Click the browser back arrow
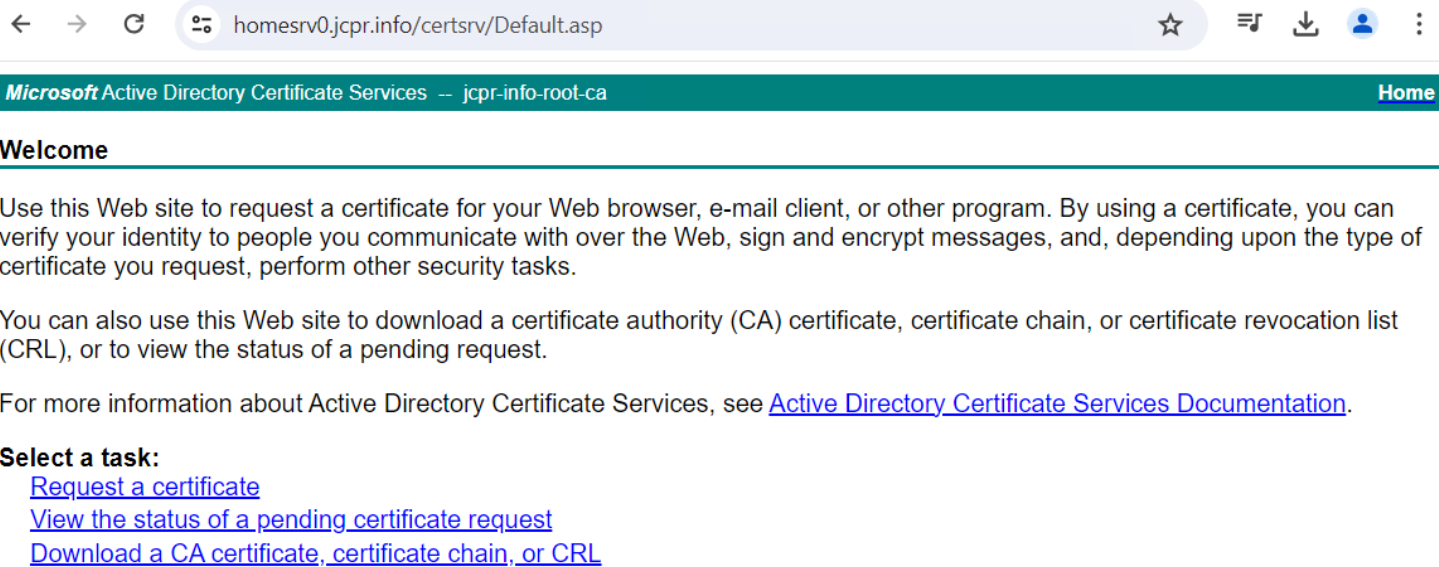 [21, 24]
